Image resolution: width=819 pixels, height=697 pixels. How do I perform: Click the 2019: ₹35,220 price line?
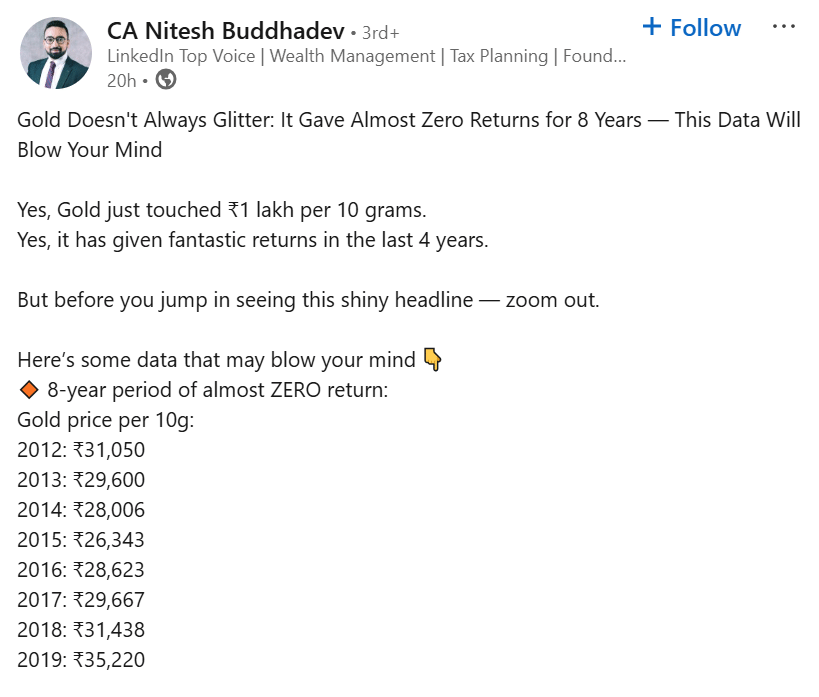coord(81,660)
